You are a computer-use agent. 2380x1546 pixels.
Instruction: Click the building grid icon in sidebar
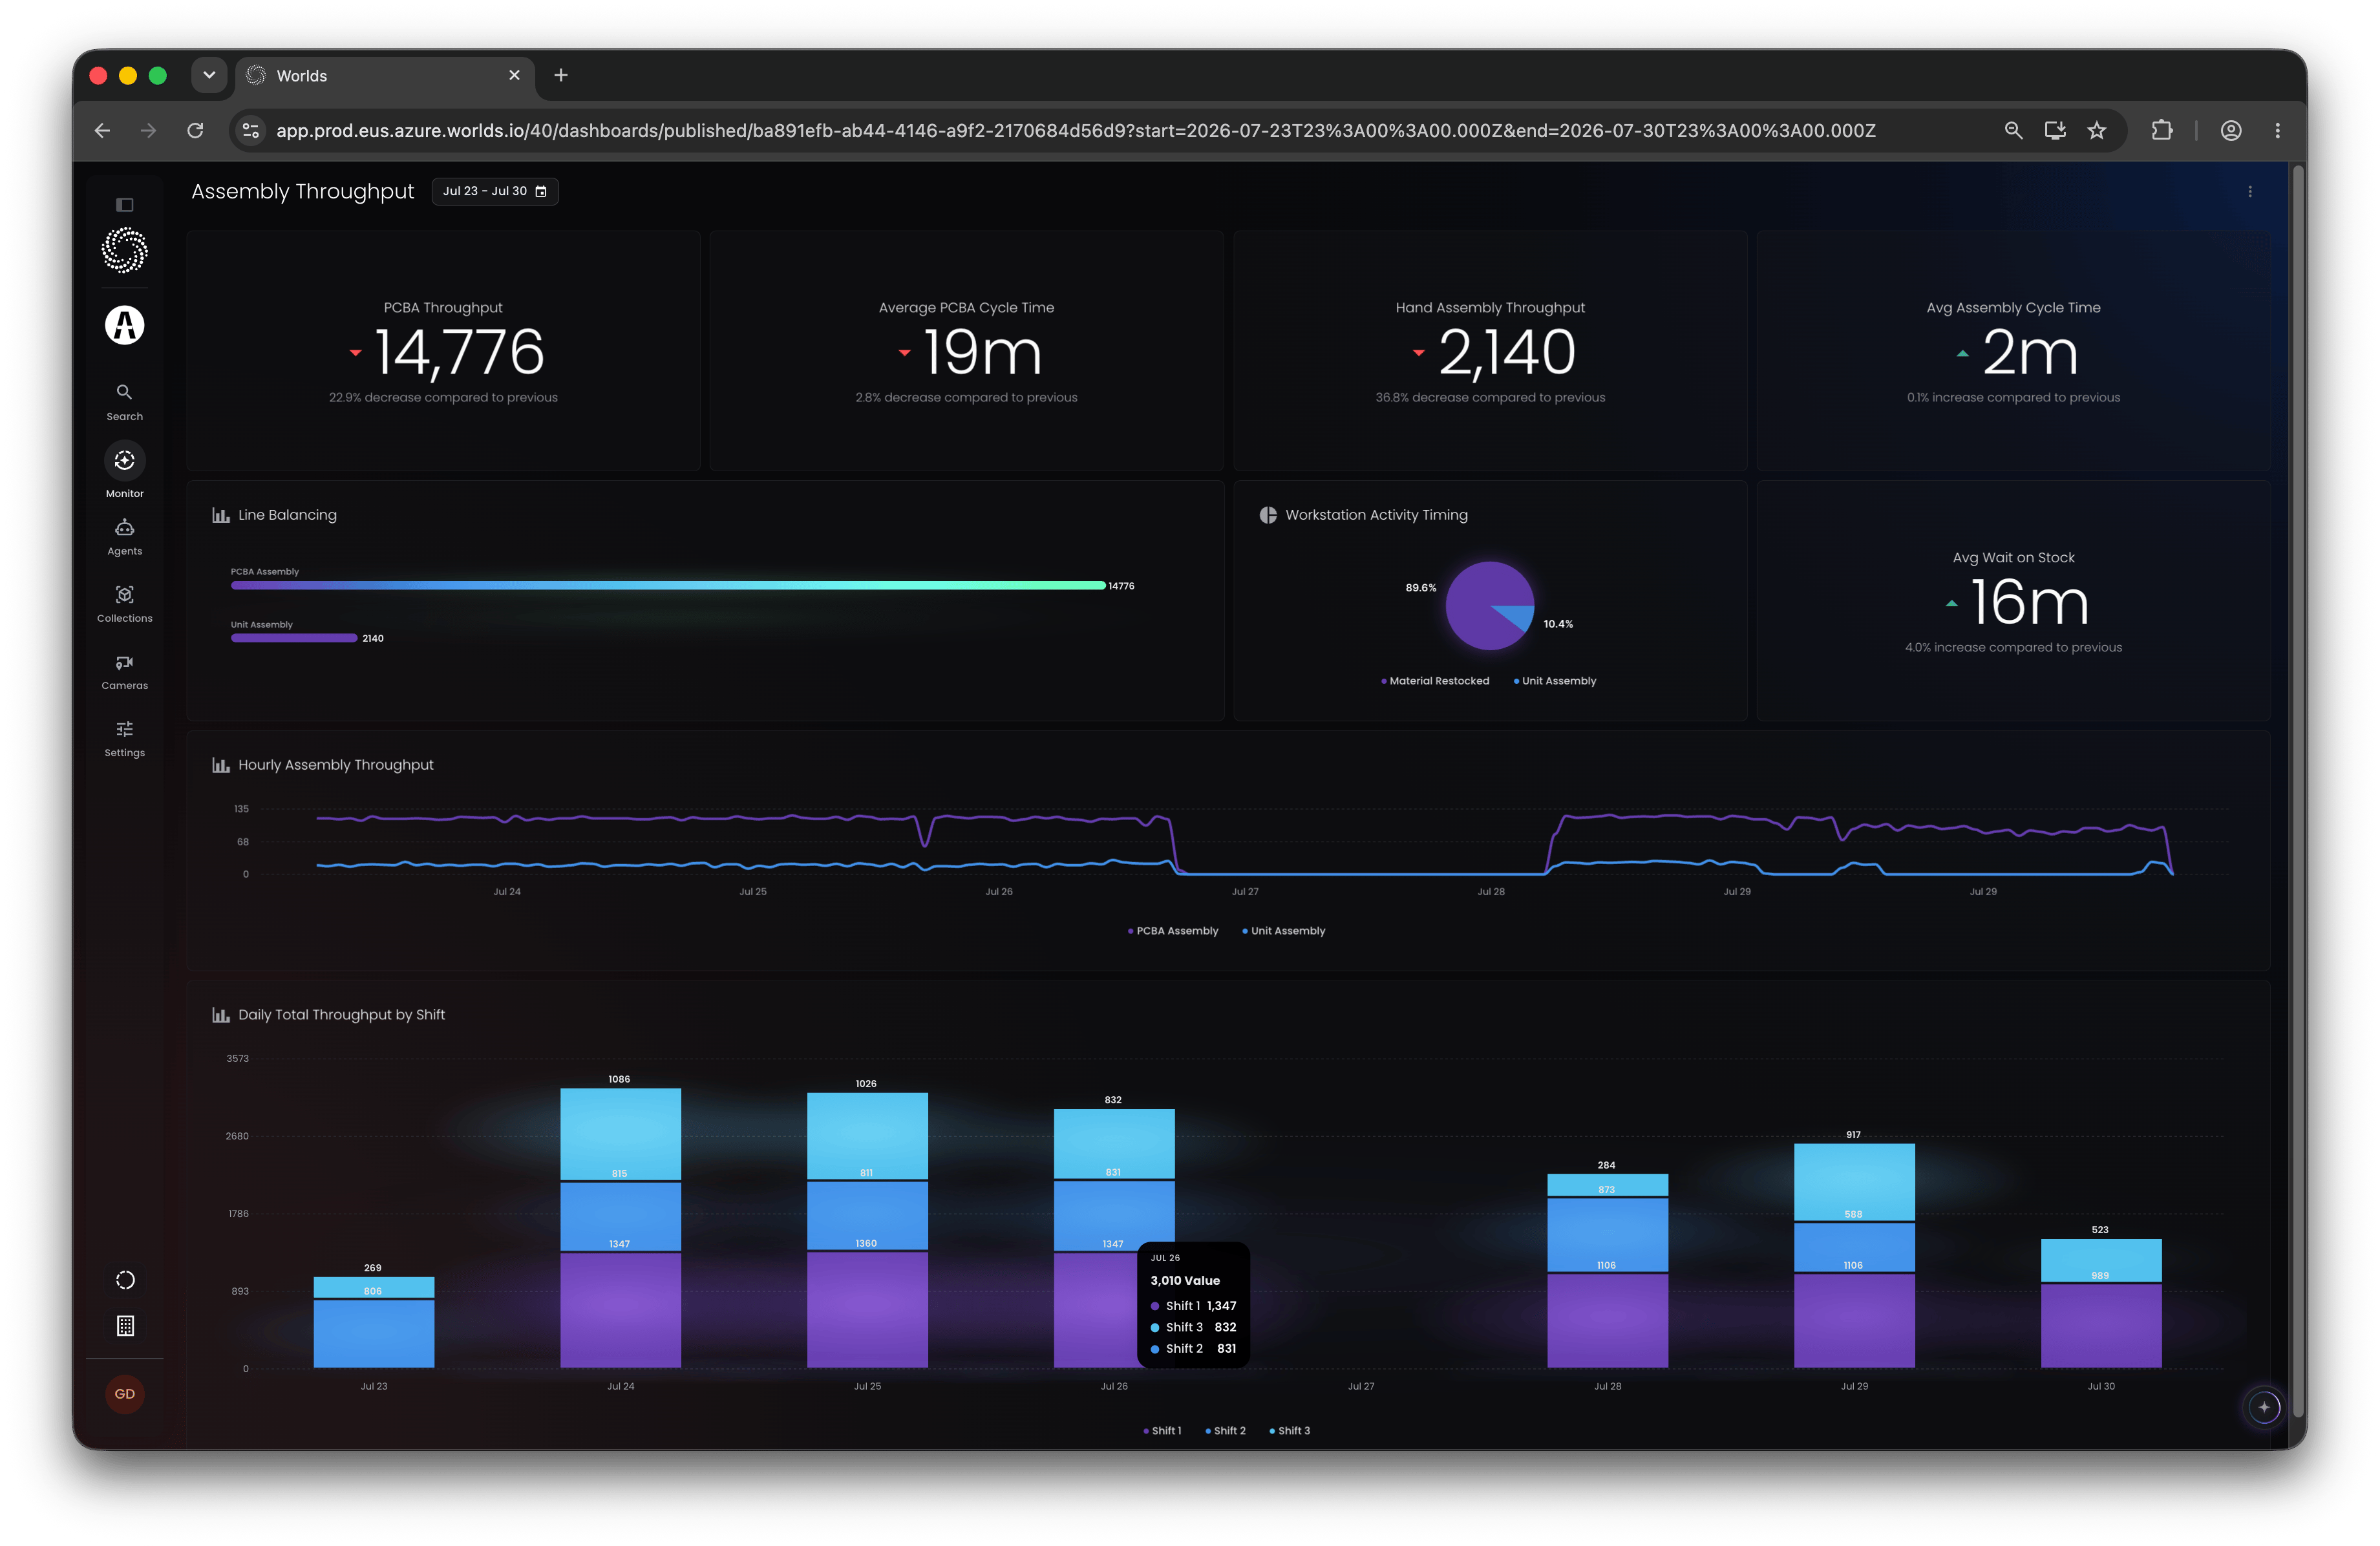click(125, 1326)
